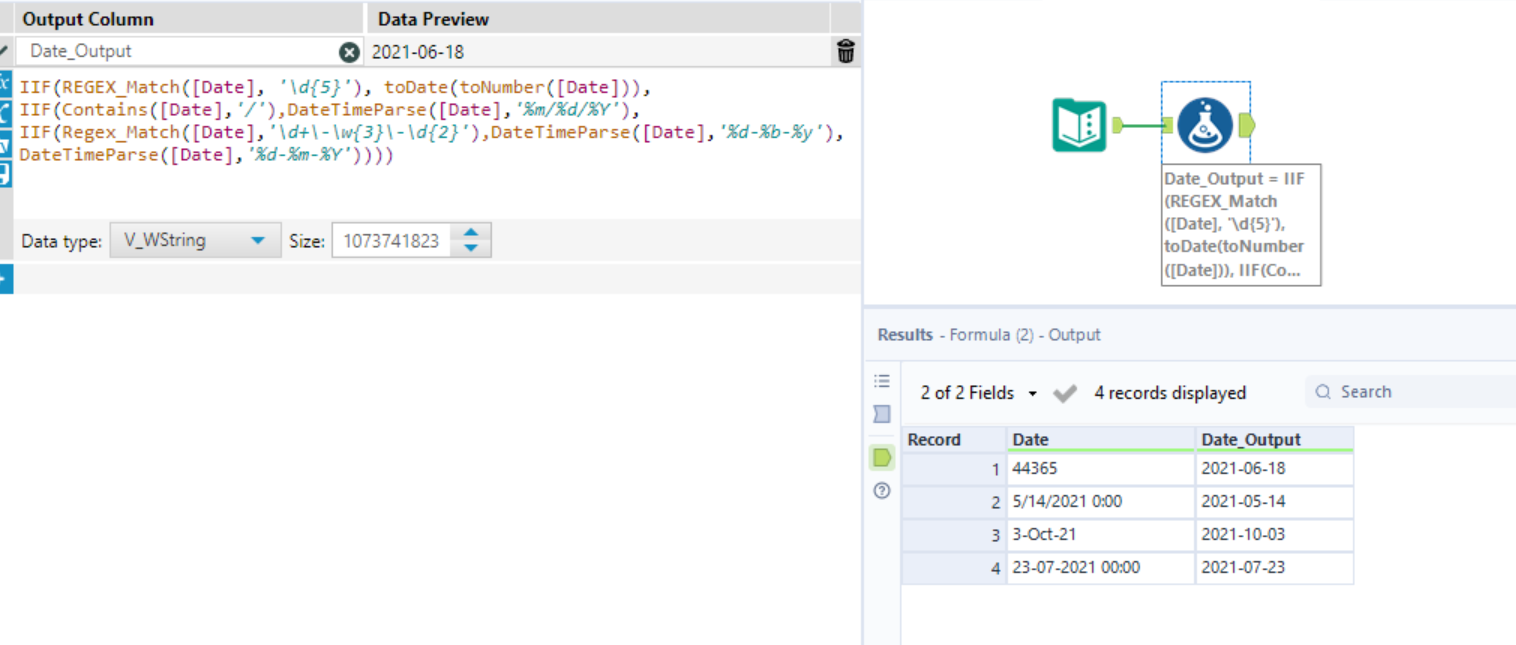Click the field selection checkmark near Fields count
The height and width of the screenshot is (645, 1516).
pos(1065,393)
